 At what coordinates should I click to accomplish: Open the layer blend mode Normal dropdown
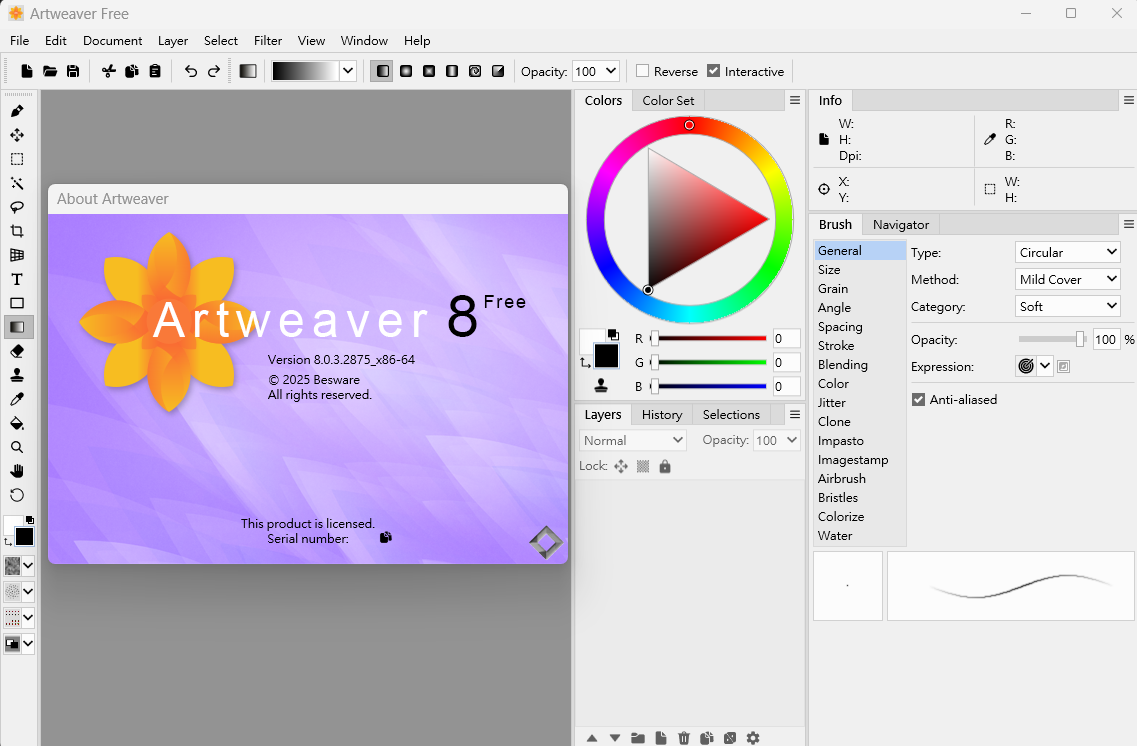pyautogui.click(x=633, y=440)
